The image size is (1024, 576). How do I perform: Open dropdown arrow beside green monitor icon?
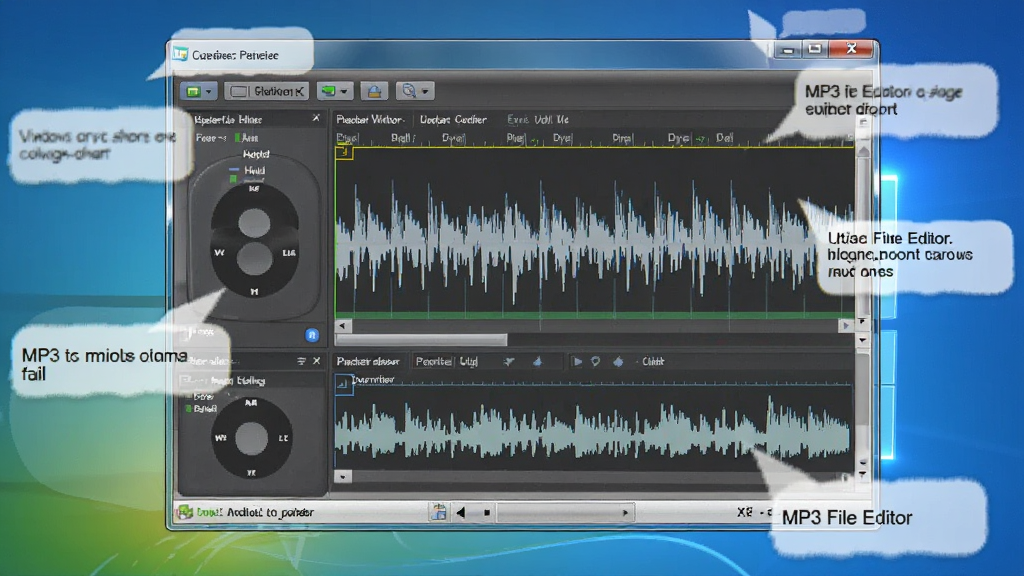(344, 91)
